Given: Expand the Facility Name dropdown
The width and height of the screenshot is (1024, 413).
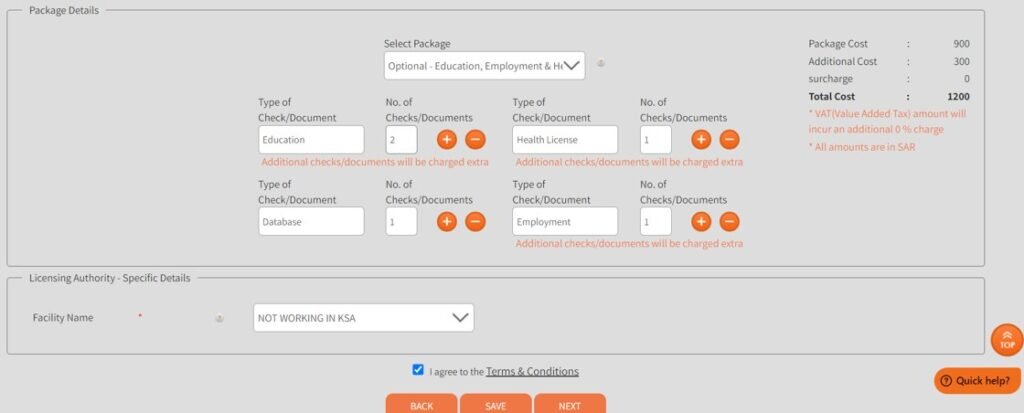Looking at the screenshot, I should (x=364, y=318).
